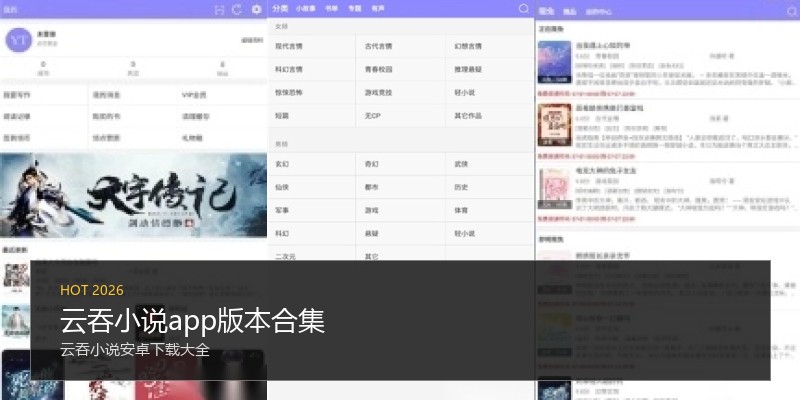Open the blue starry-sky book cover
800x400 pixels.
[x=554, y=62]
